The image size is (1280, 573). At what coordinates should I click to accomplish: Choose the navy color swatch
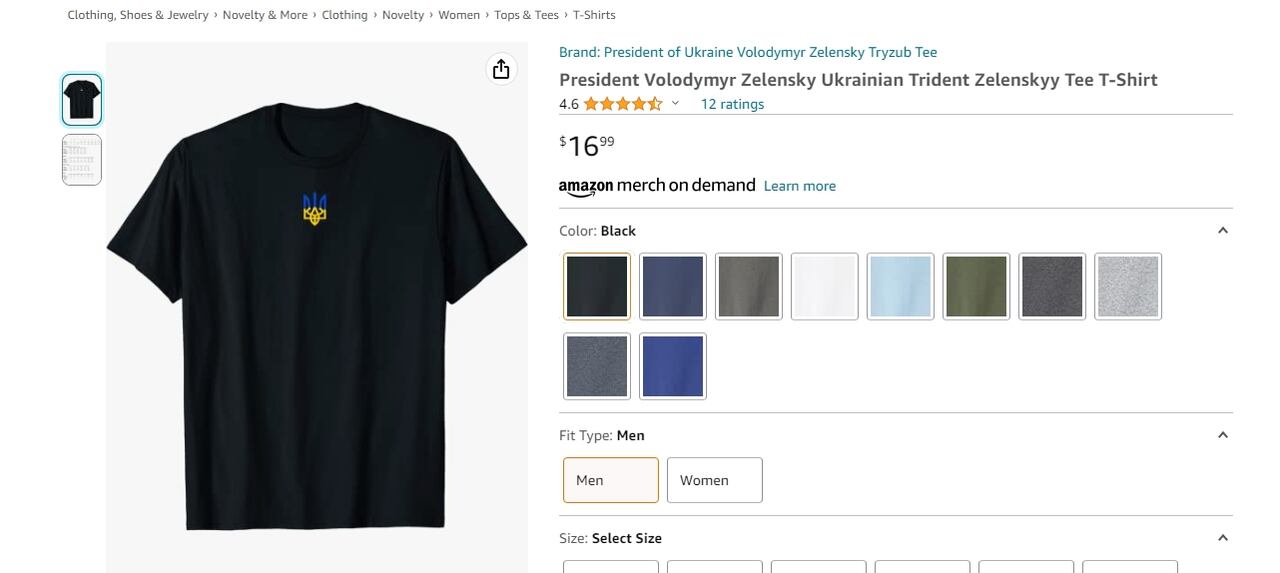(673, 286)
